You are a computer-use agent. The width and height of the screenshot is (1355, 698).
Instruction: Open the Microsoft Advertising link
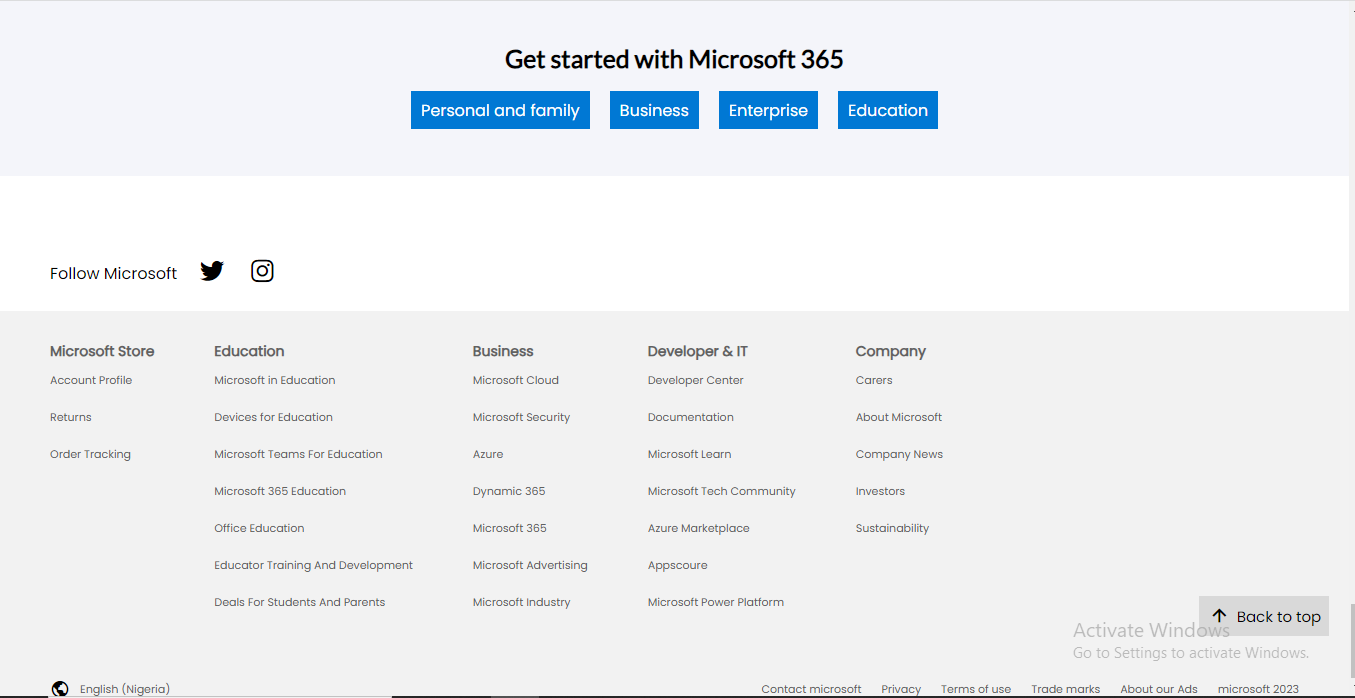point(530,565)
